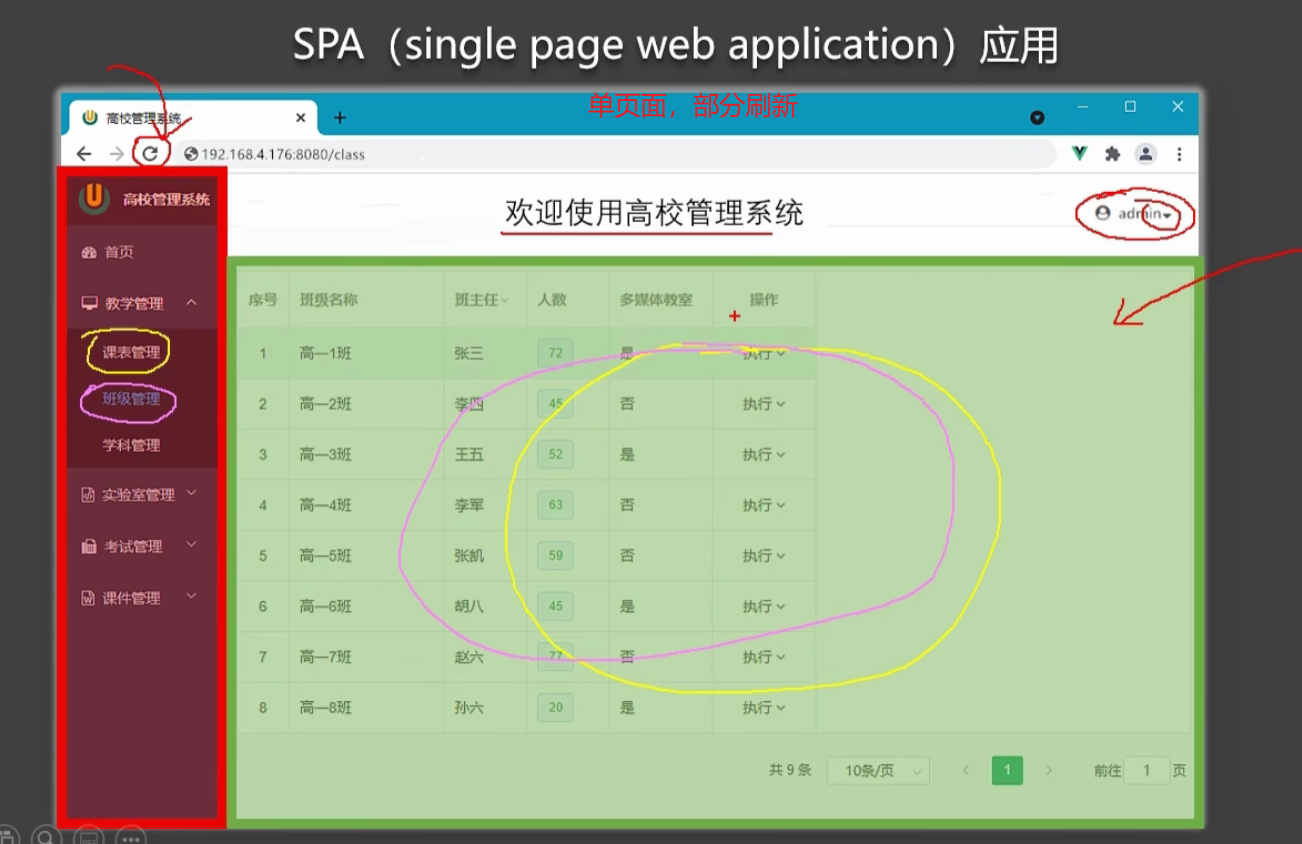1302x844 pixels.
Task: Expand the 实验室管理 submenu chevron
Action: pyautogui.click(x=191, y=493)
